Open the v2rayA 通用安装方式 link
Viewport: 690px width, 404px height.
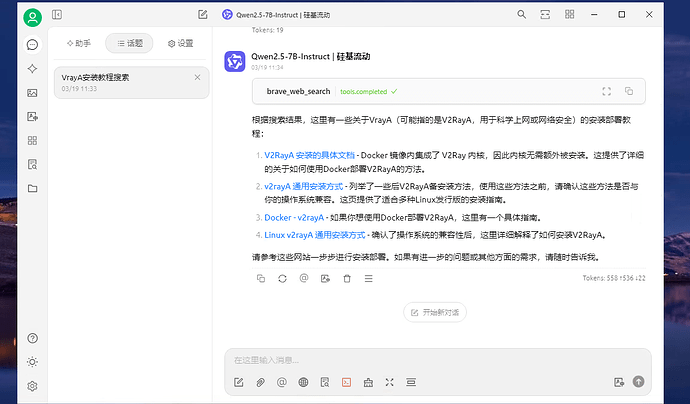click(304, 187)
